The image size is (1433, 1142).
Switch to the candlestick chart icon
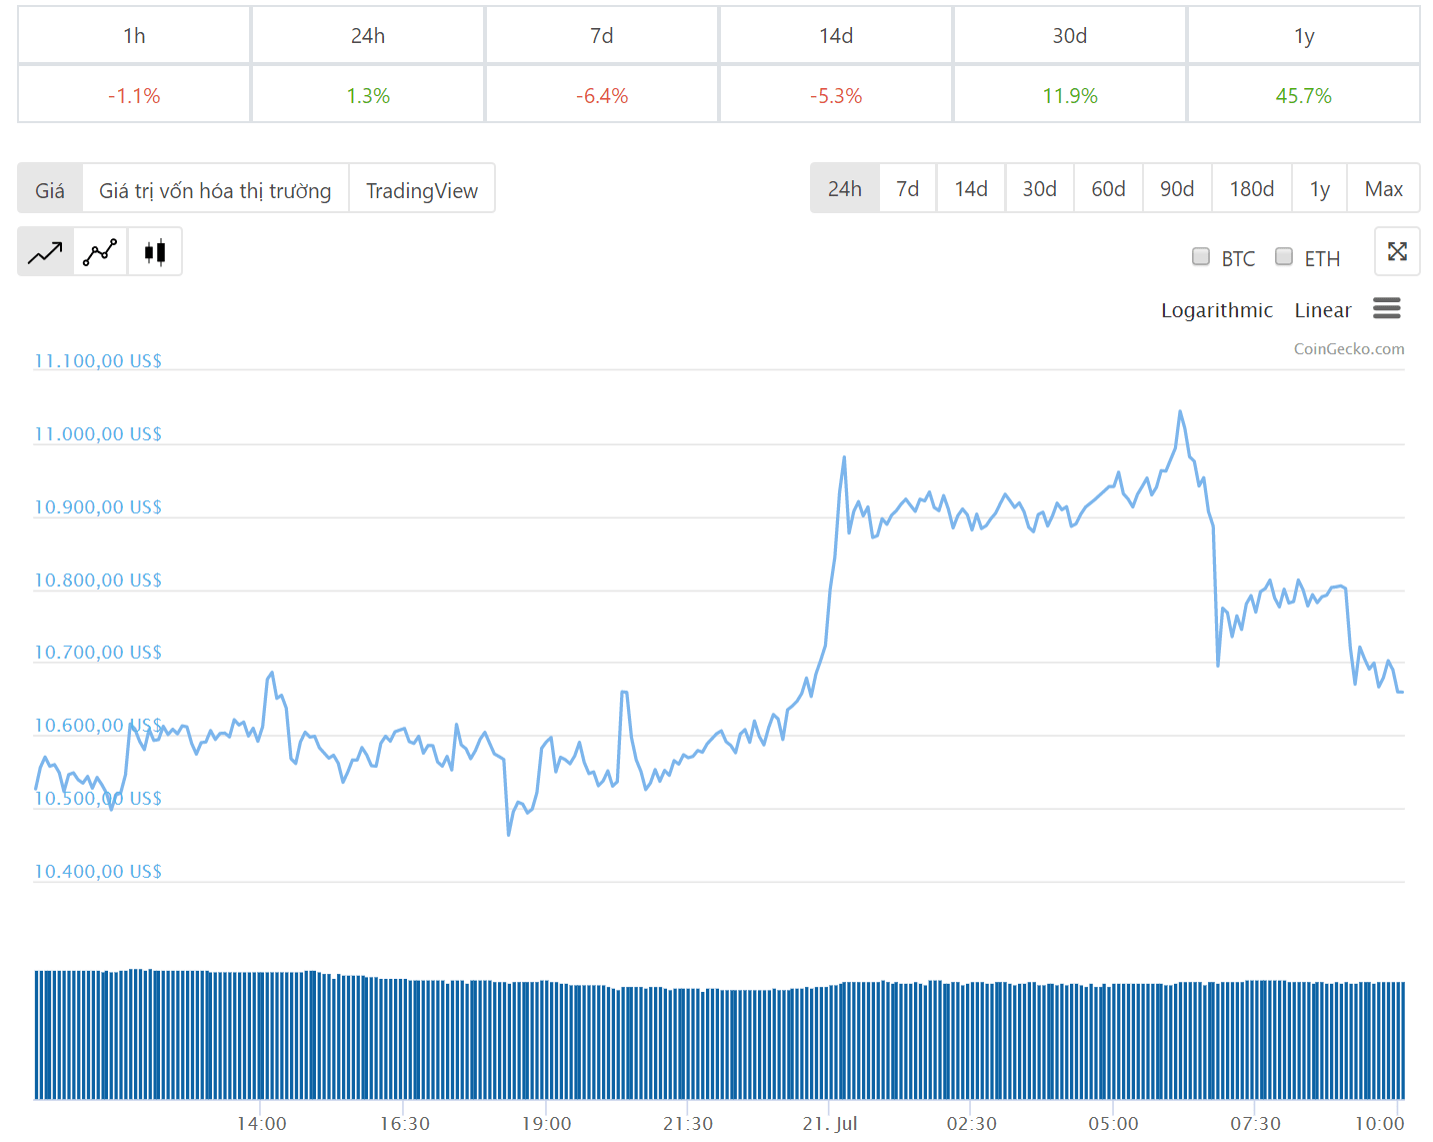pyautogui.click(x=155, y=252)
